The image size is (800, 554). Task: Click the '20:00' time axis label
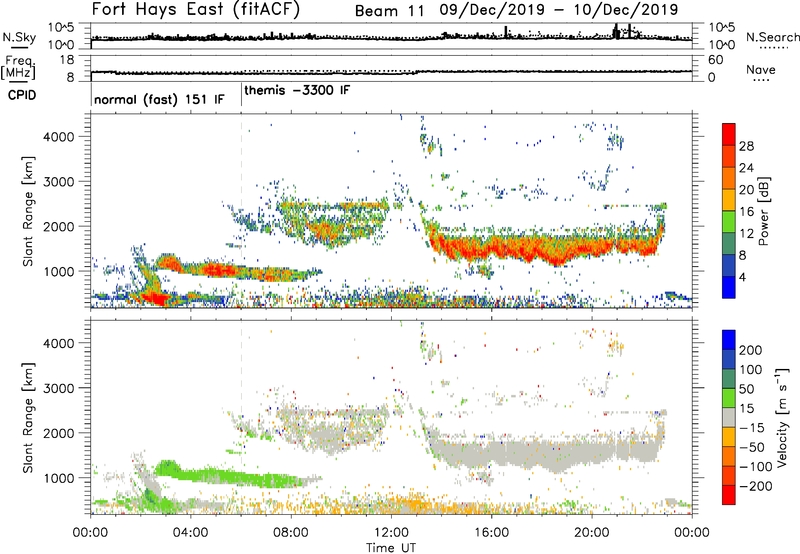click(592, 533)
